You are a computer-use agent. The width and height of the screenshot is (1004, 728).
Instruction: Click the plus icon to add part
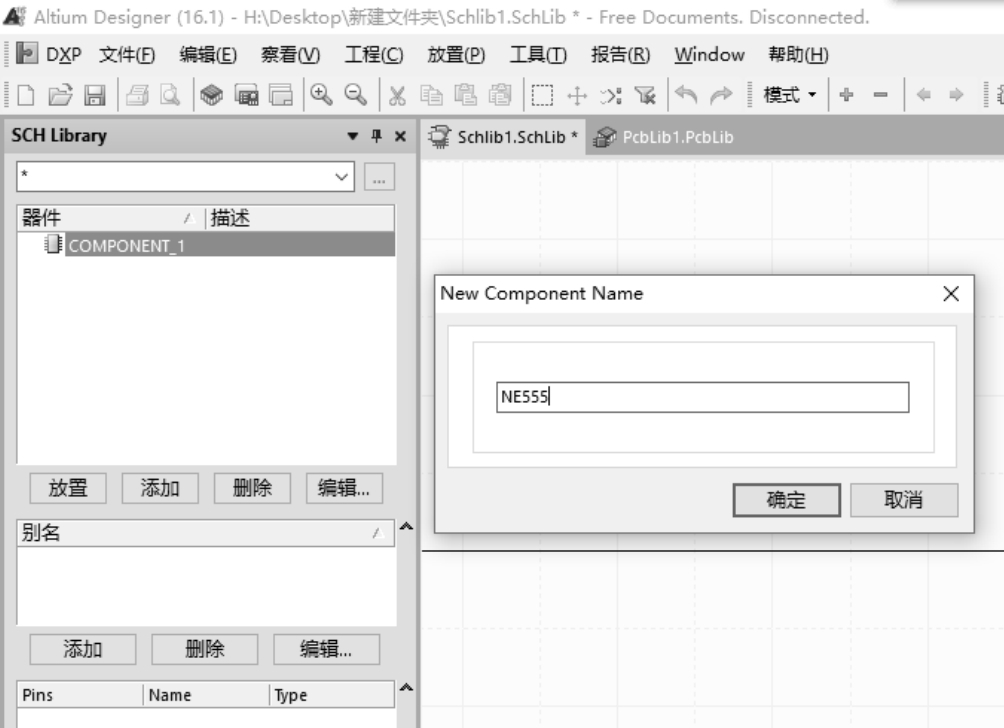coord(846,95)
